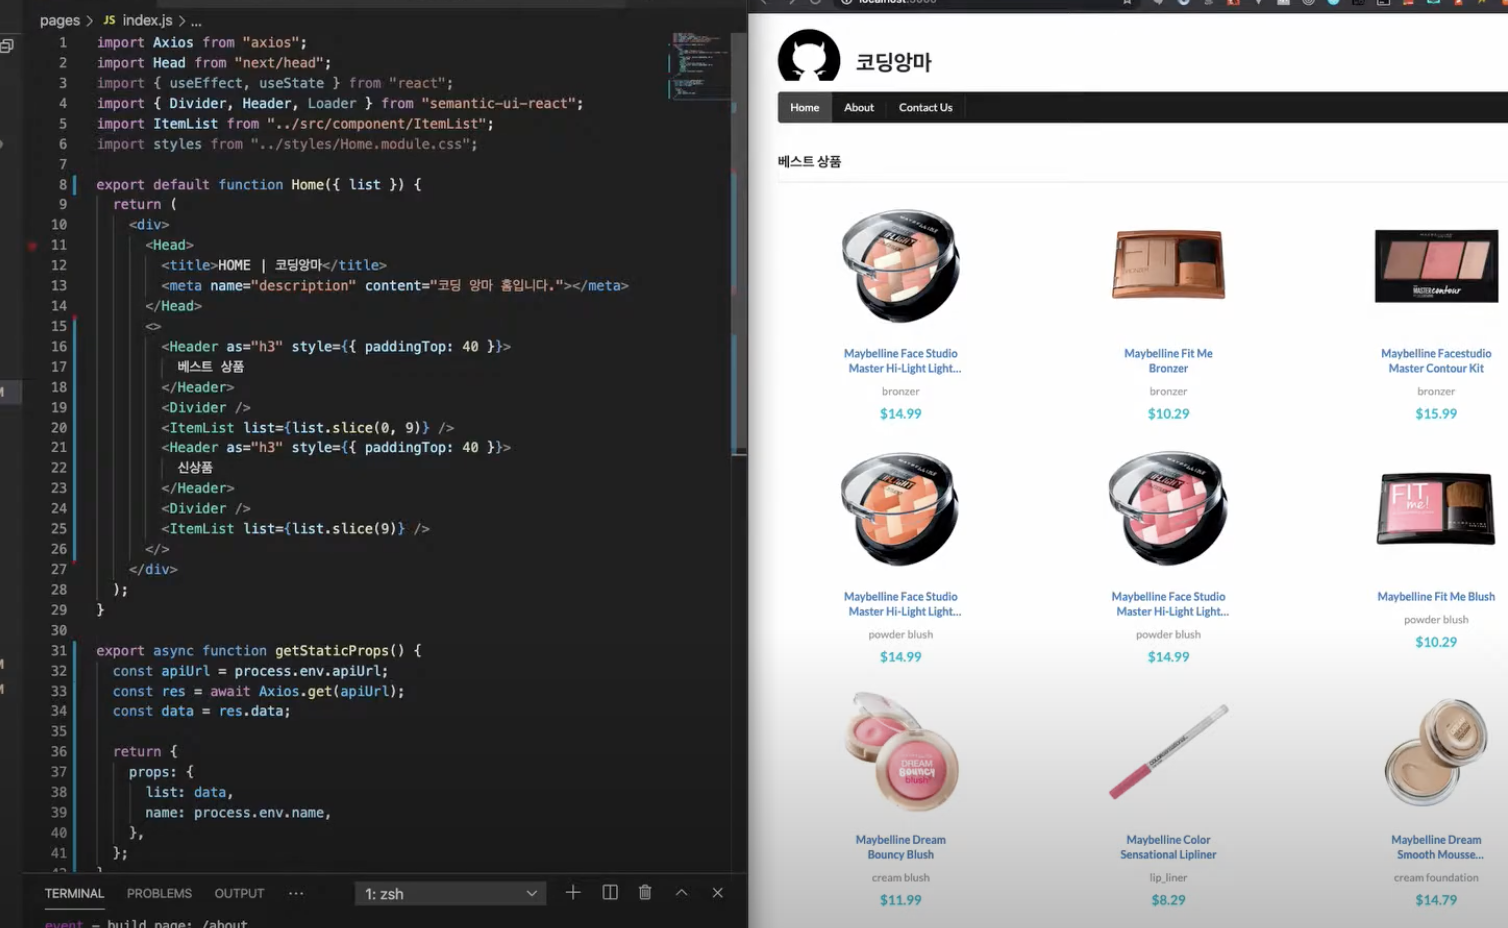Open Maybelline Dream Smooth Mousse link
This screenshot has width=1508, height=928.
click(x=1436, y=847)
